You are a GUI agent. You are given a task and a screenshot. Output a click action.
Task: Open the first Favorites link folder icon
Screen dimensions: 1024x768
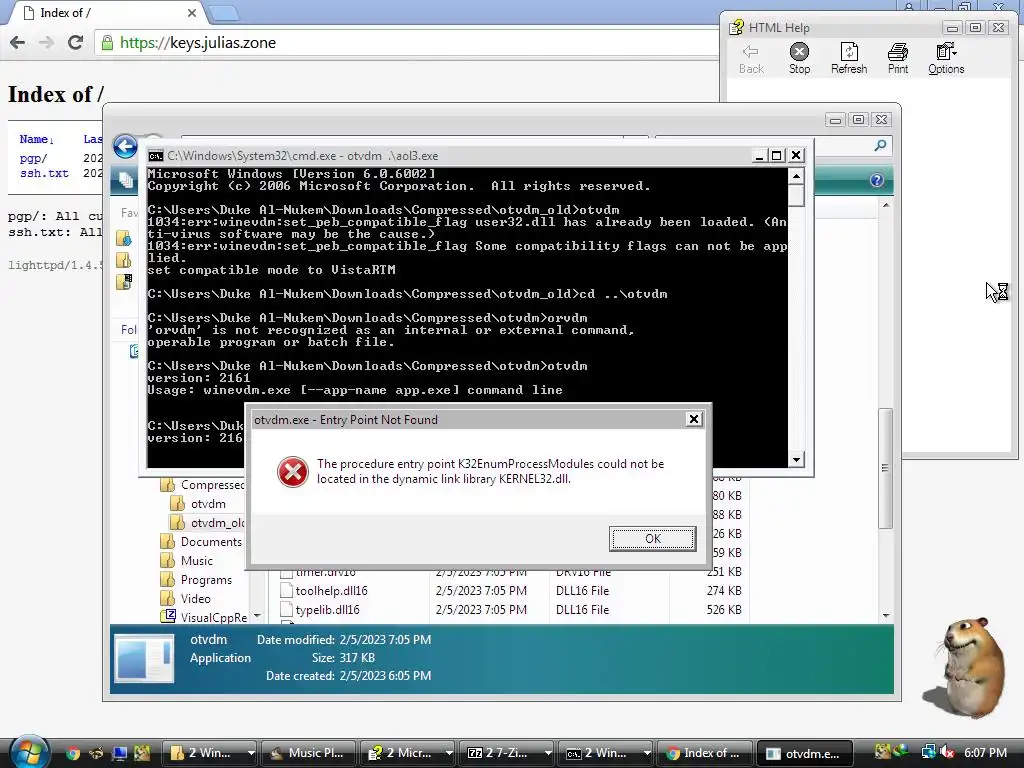tap(123, 238)
